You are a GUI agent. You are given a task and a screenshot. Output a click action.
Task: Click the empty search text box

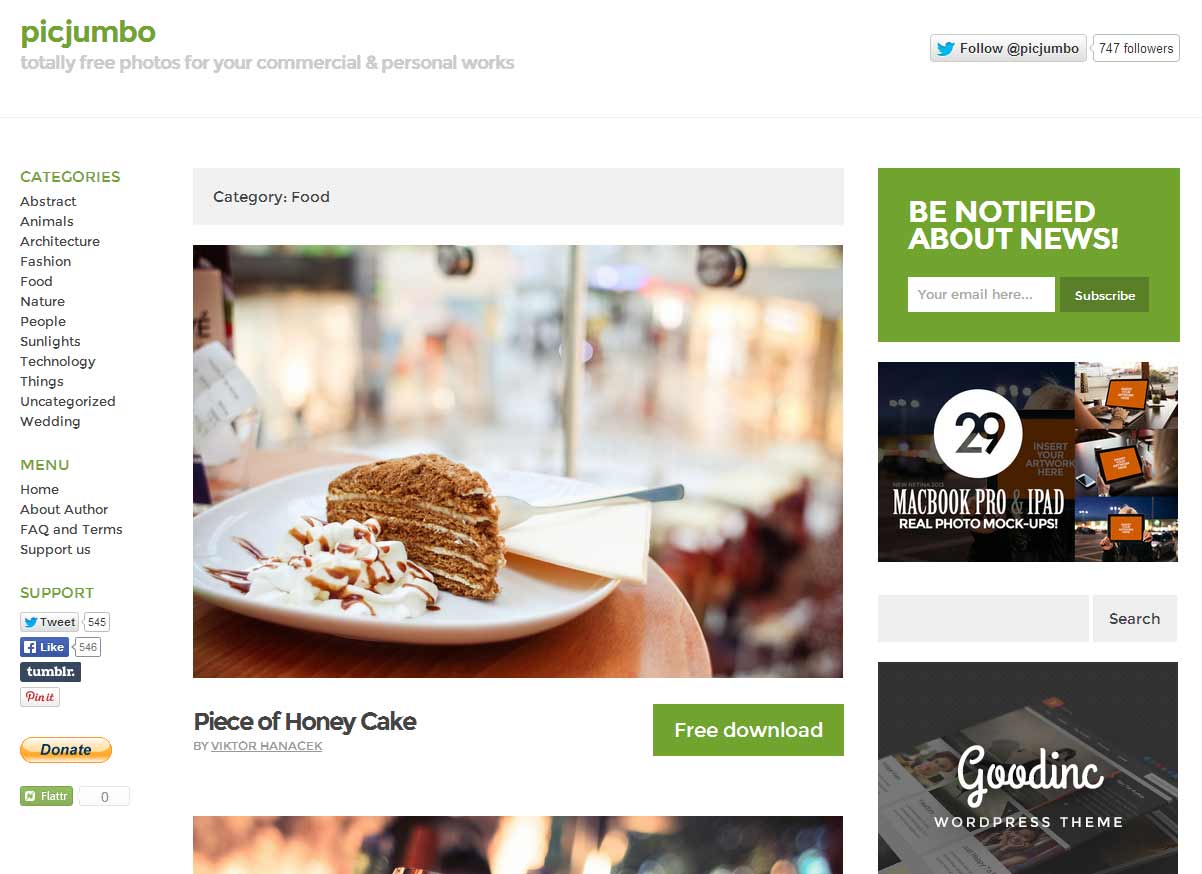coord(983,618)
